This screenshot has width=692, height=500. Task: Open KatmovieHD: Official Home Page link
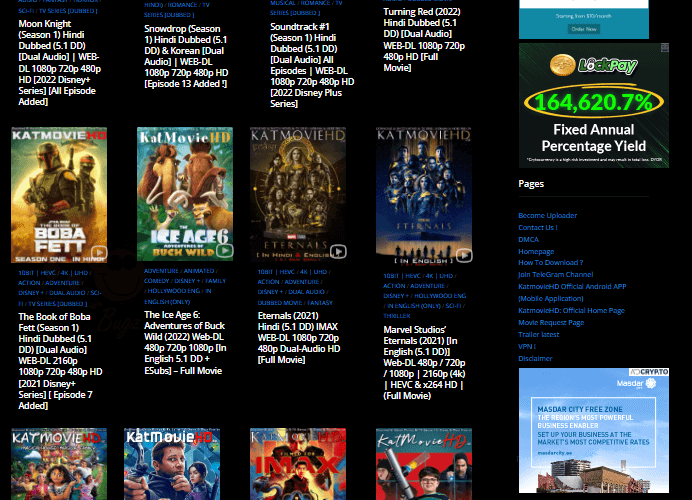(x=572, y=310)
